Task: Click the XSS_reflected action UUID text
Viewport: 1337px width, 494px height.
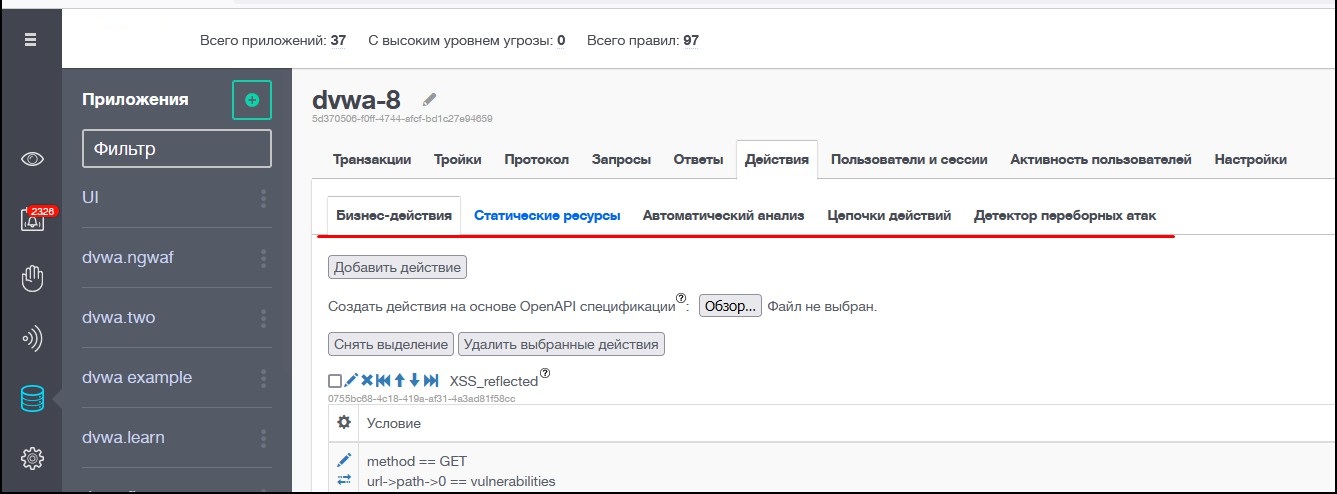Action: [x=421, y=399]
